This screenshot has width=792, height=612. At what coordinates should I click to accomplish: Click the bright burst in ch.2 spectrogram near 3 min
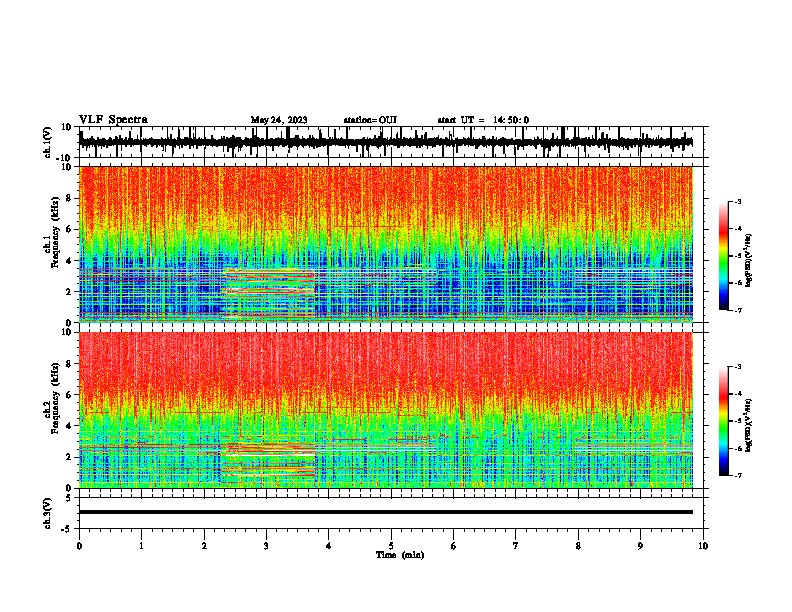tap(268, 461)
